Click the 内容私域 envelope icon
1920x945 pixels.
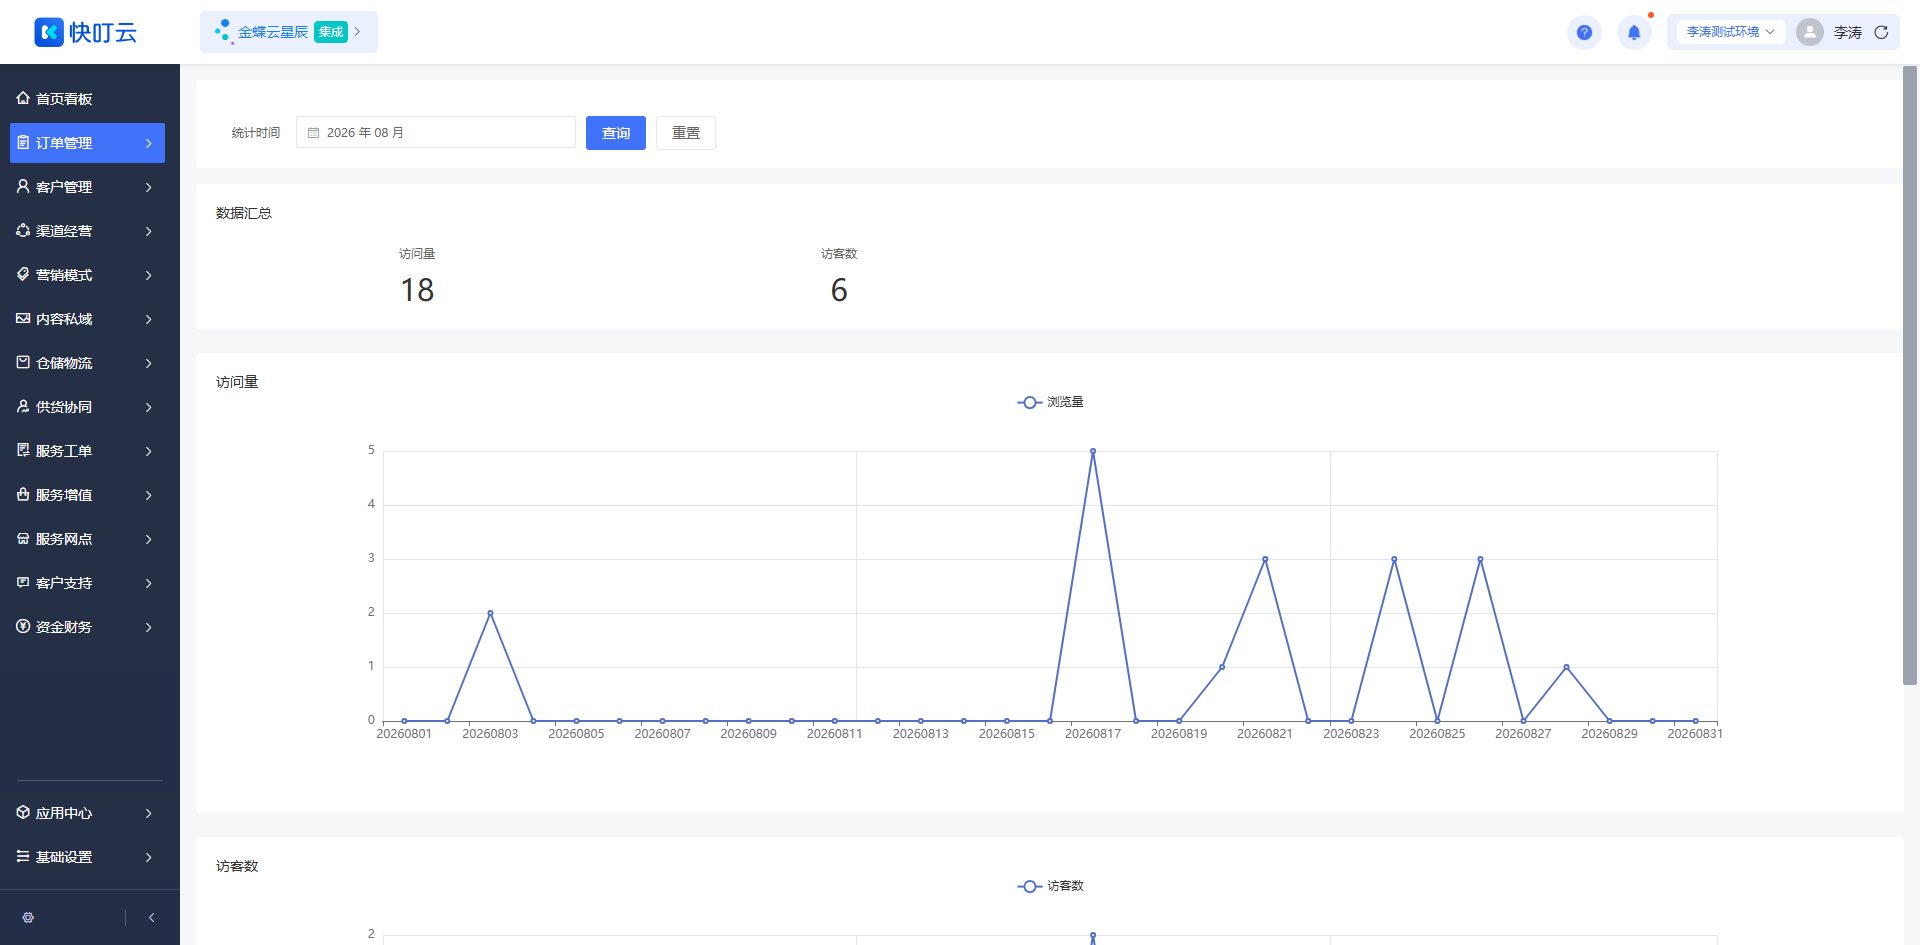(23, 318)
